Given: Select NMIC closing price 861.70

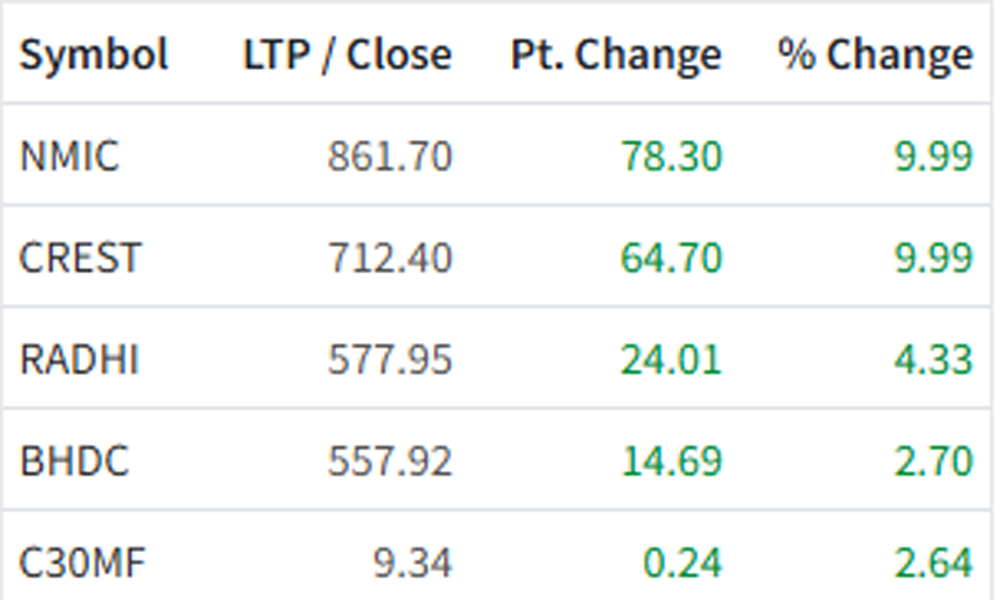Looking at the screenshot, I should click(390, 156).
